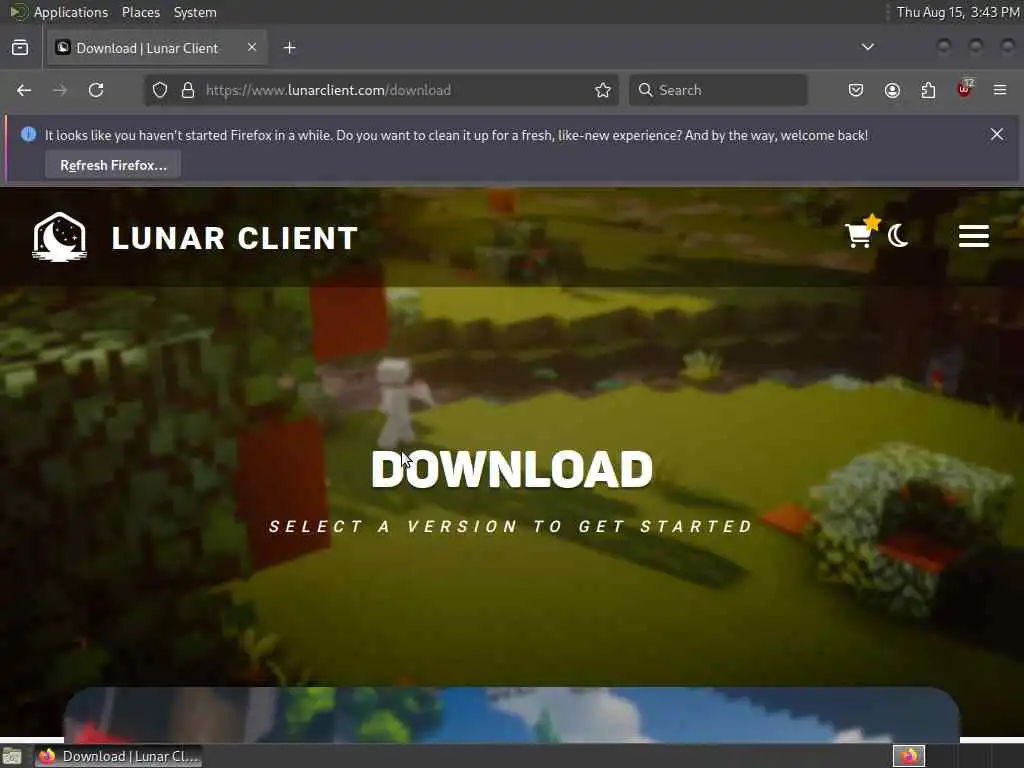Click the show desktop icon in taskbar

12,756
